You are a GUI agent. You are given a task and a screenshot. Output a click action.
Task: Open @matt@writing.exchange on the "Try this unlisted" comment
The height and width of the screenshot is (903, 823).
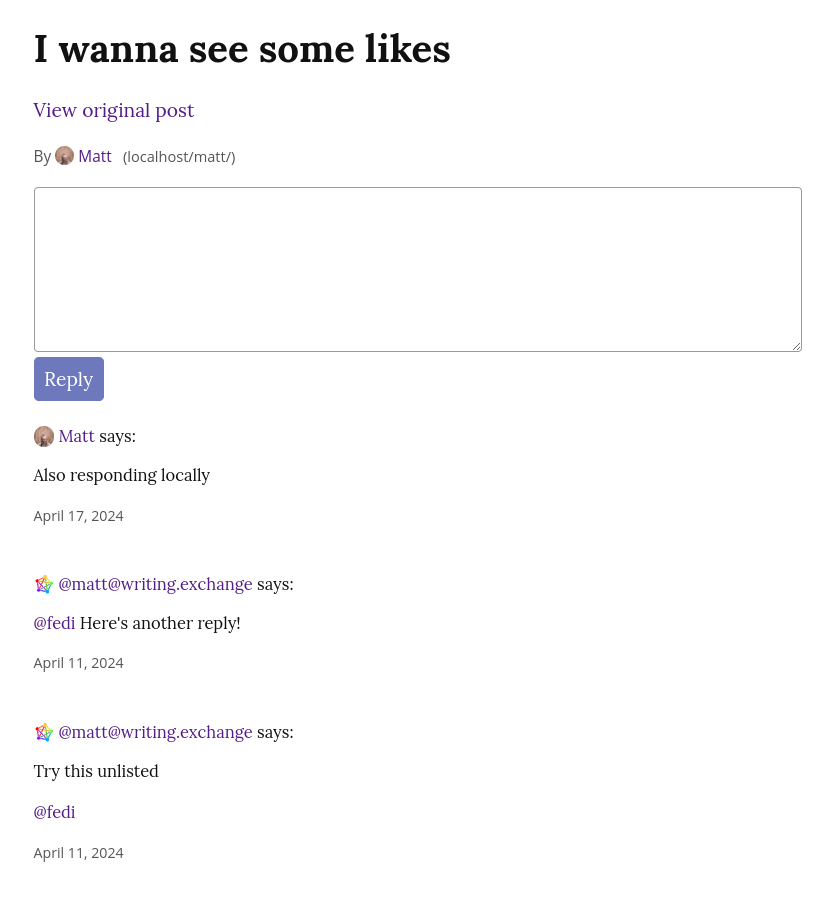(155, 732)
